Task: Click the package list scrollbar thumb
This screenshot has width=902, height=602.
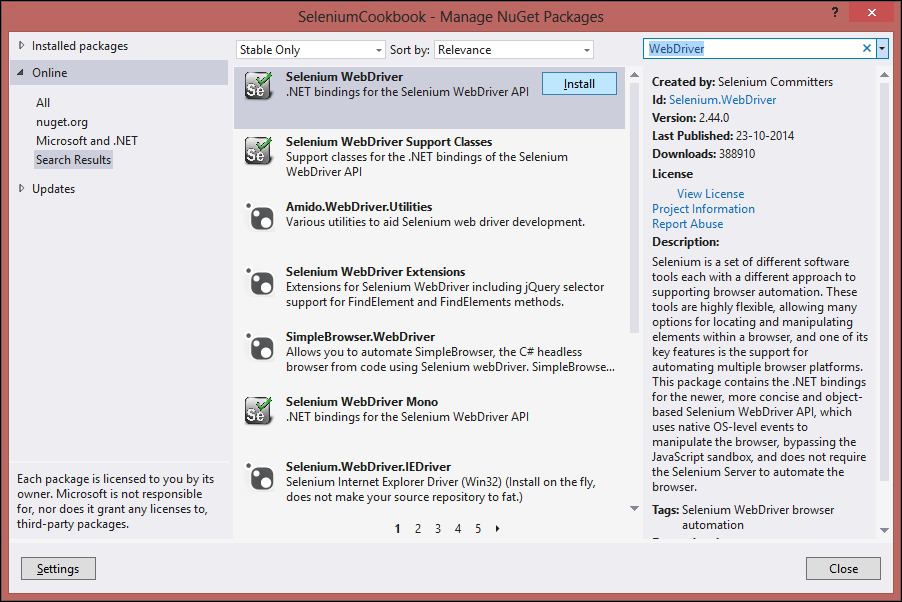Action: 635,208
